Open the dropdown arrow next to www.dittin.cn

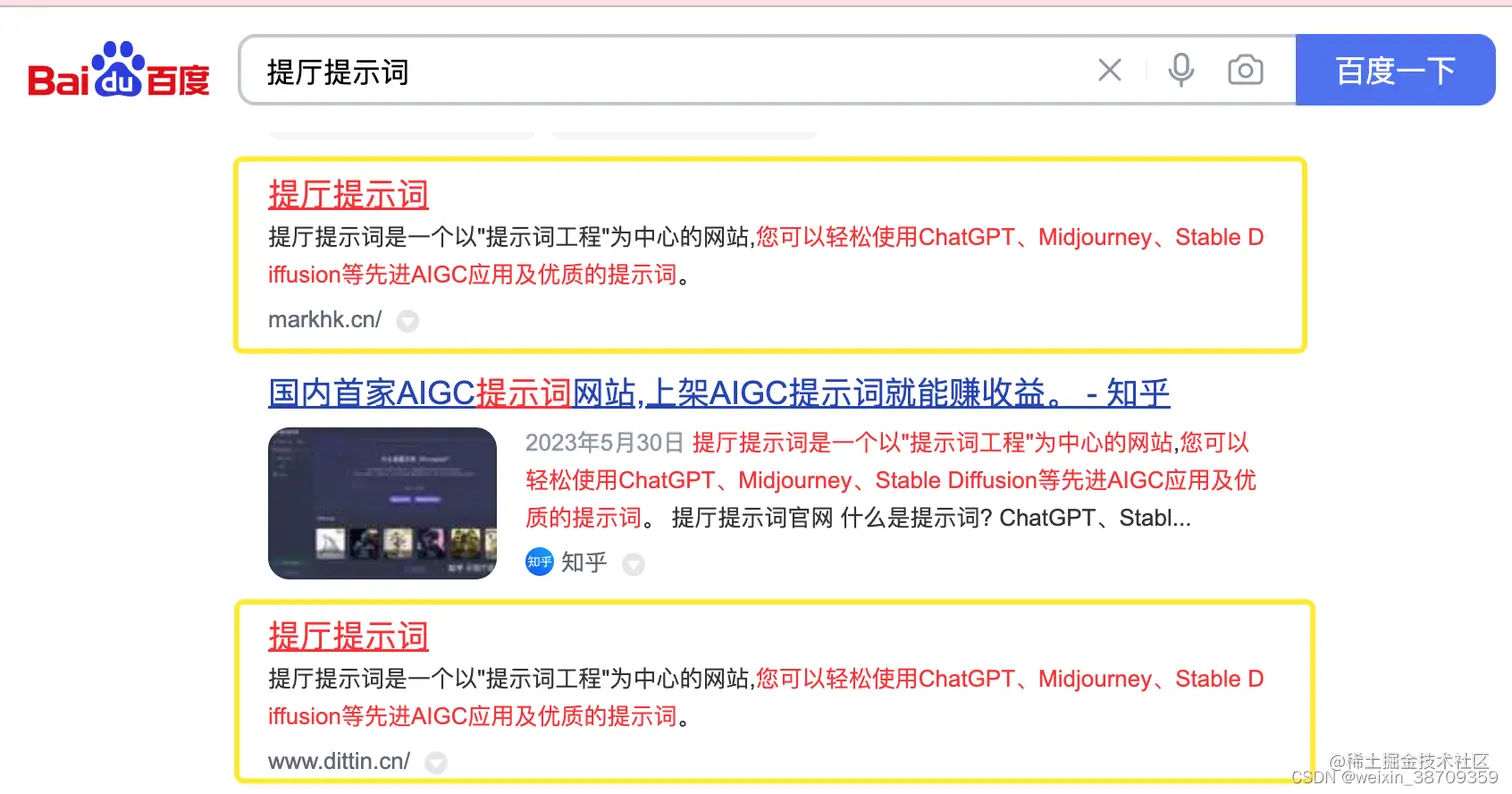[x=436, y=762]
